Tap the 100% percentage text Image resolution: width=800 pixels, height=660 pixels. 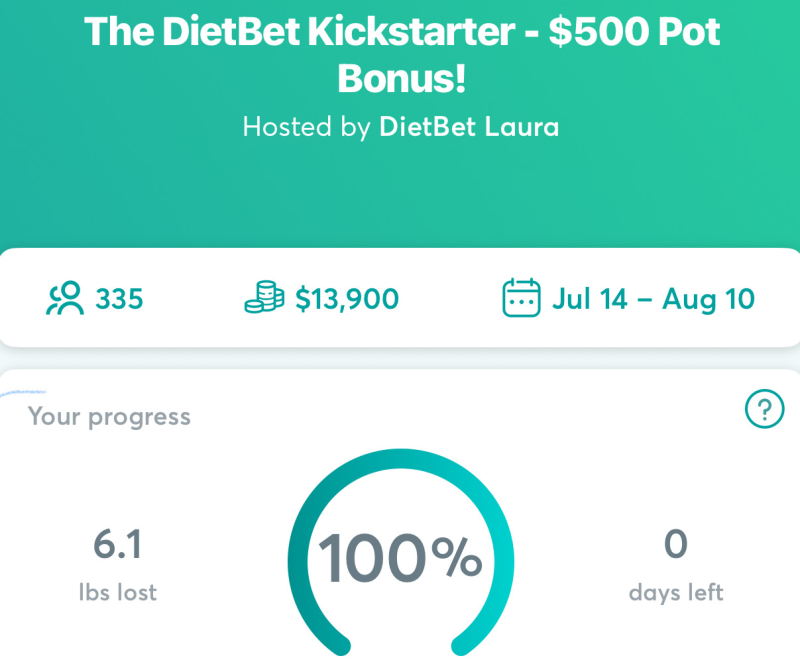(x=400, y=558)
